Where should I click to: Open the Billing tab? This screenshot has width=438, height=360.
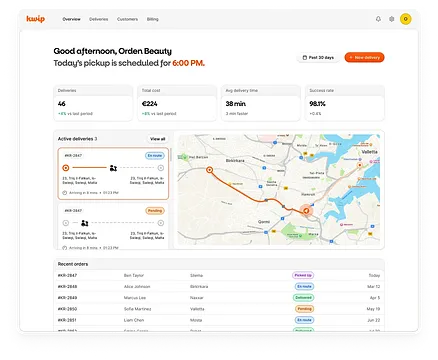(153, 19)
